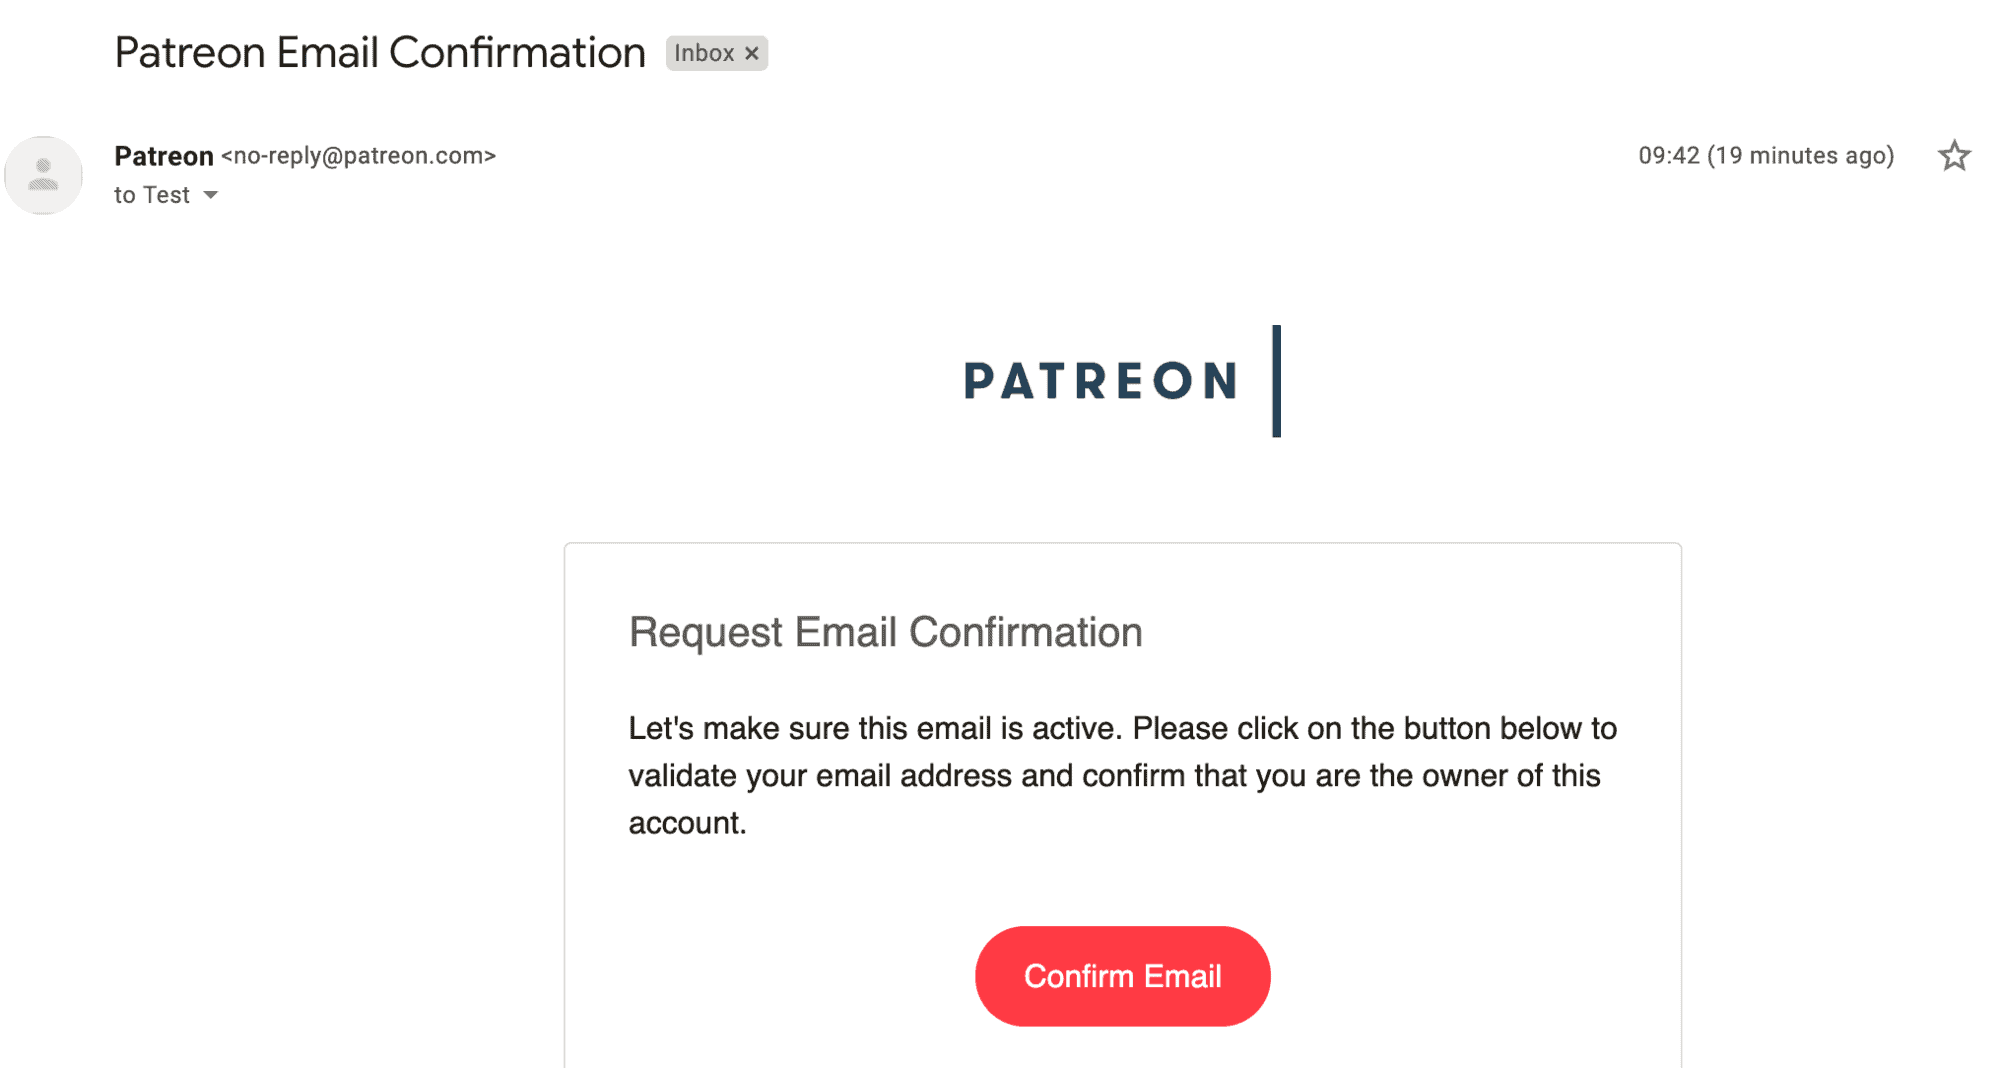This screenshot has height=1068, width=2000.
Task: Click the sender's profile avatar
Action: click(x=43, y=175)
